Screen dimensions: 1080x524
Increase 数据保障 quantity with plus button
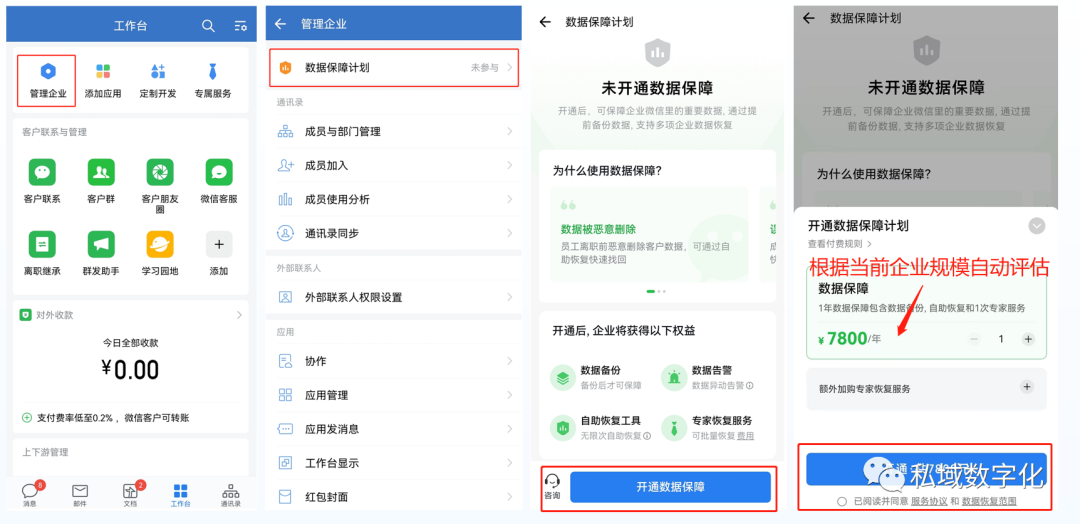(x=1027, y=339)
